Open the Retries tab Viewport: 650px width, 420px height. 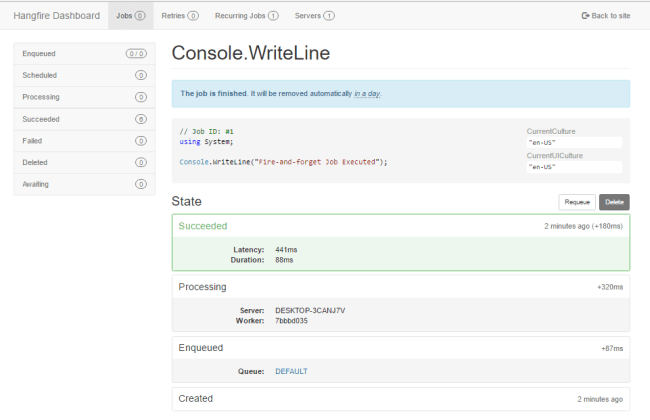tap(179, 16)
